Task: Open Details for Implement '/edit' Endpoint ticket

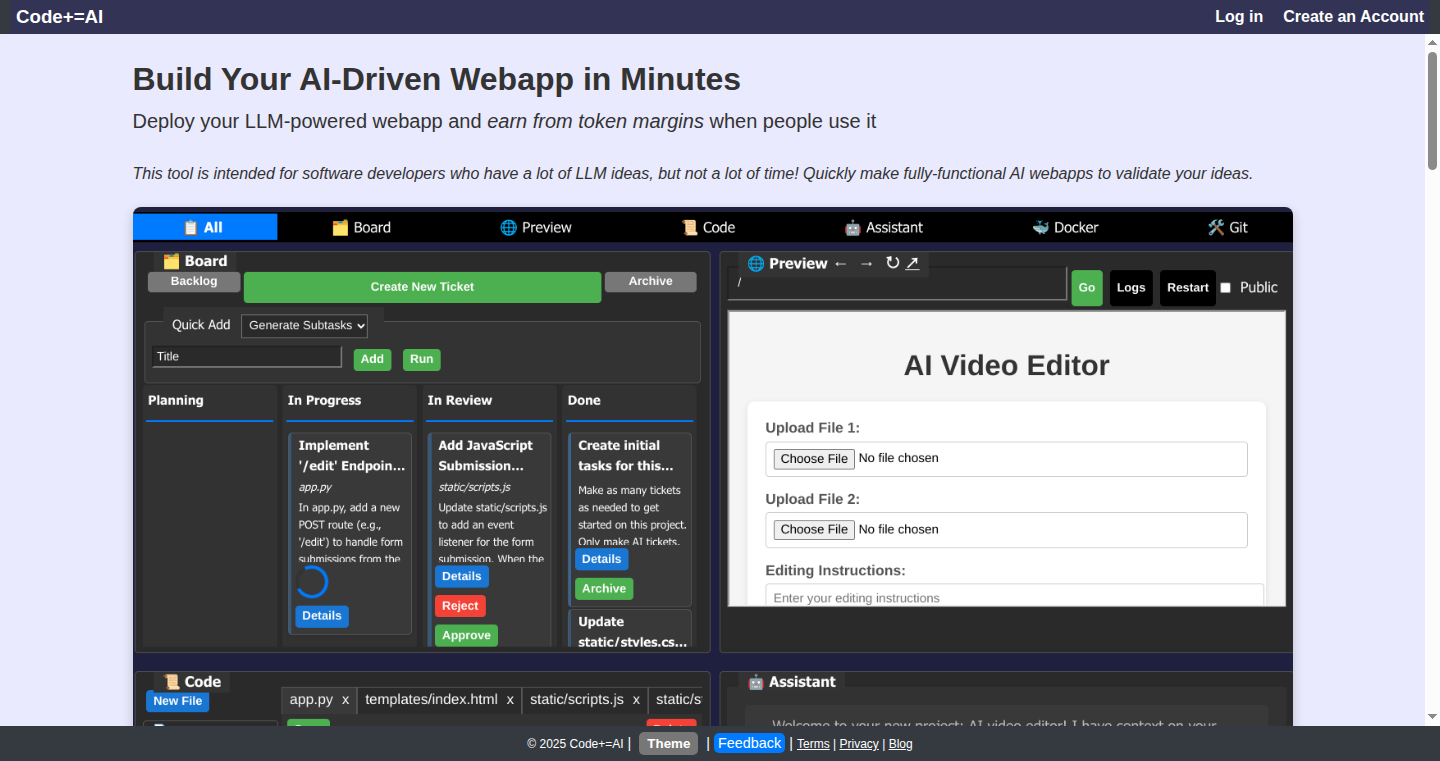Action: pos(322,616)
